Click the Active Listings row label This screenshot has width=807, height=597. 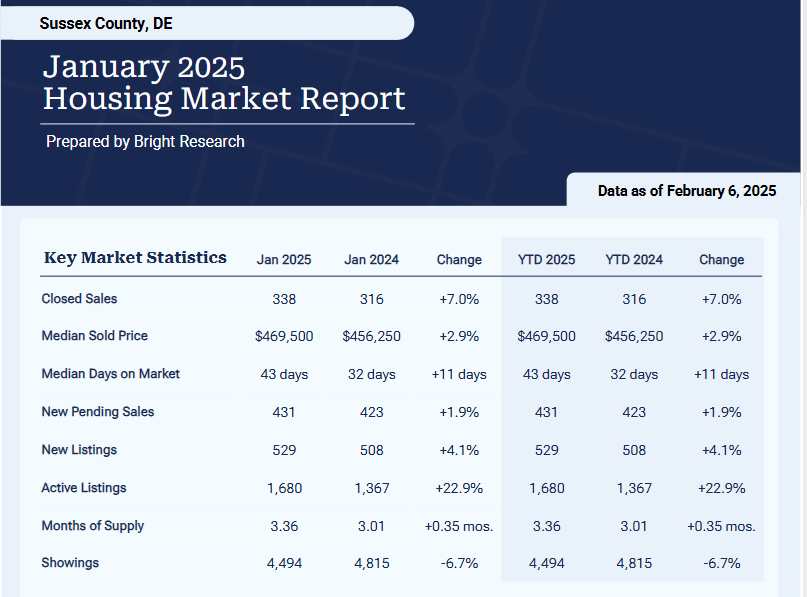(84, 488)
